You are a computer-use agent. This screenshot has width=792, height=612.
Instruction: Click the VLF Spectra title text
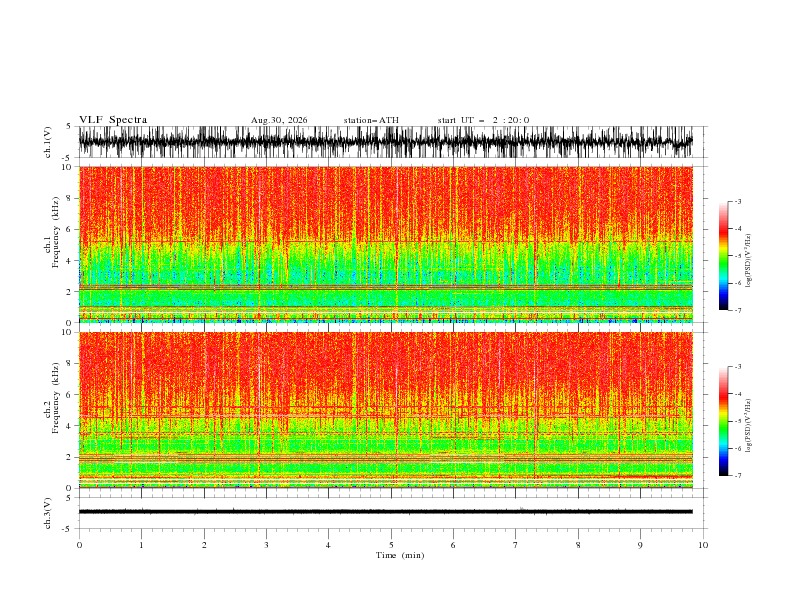click(113, 120)
